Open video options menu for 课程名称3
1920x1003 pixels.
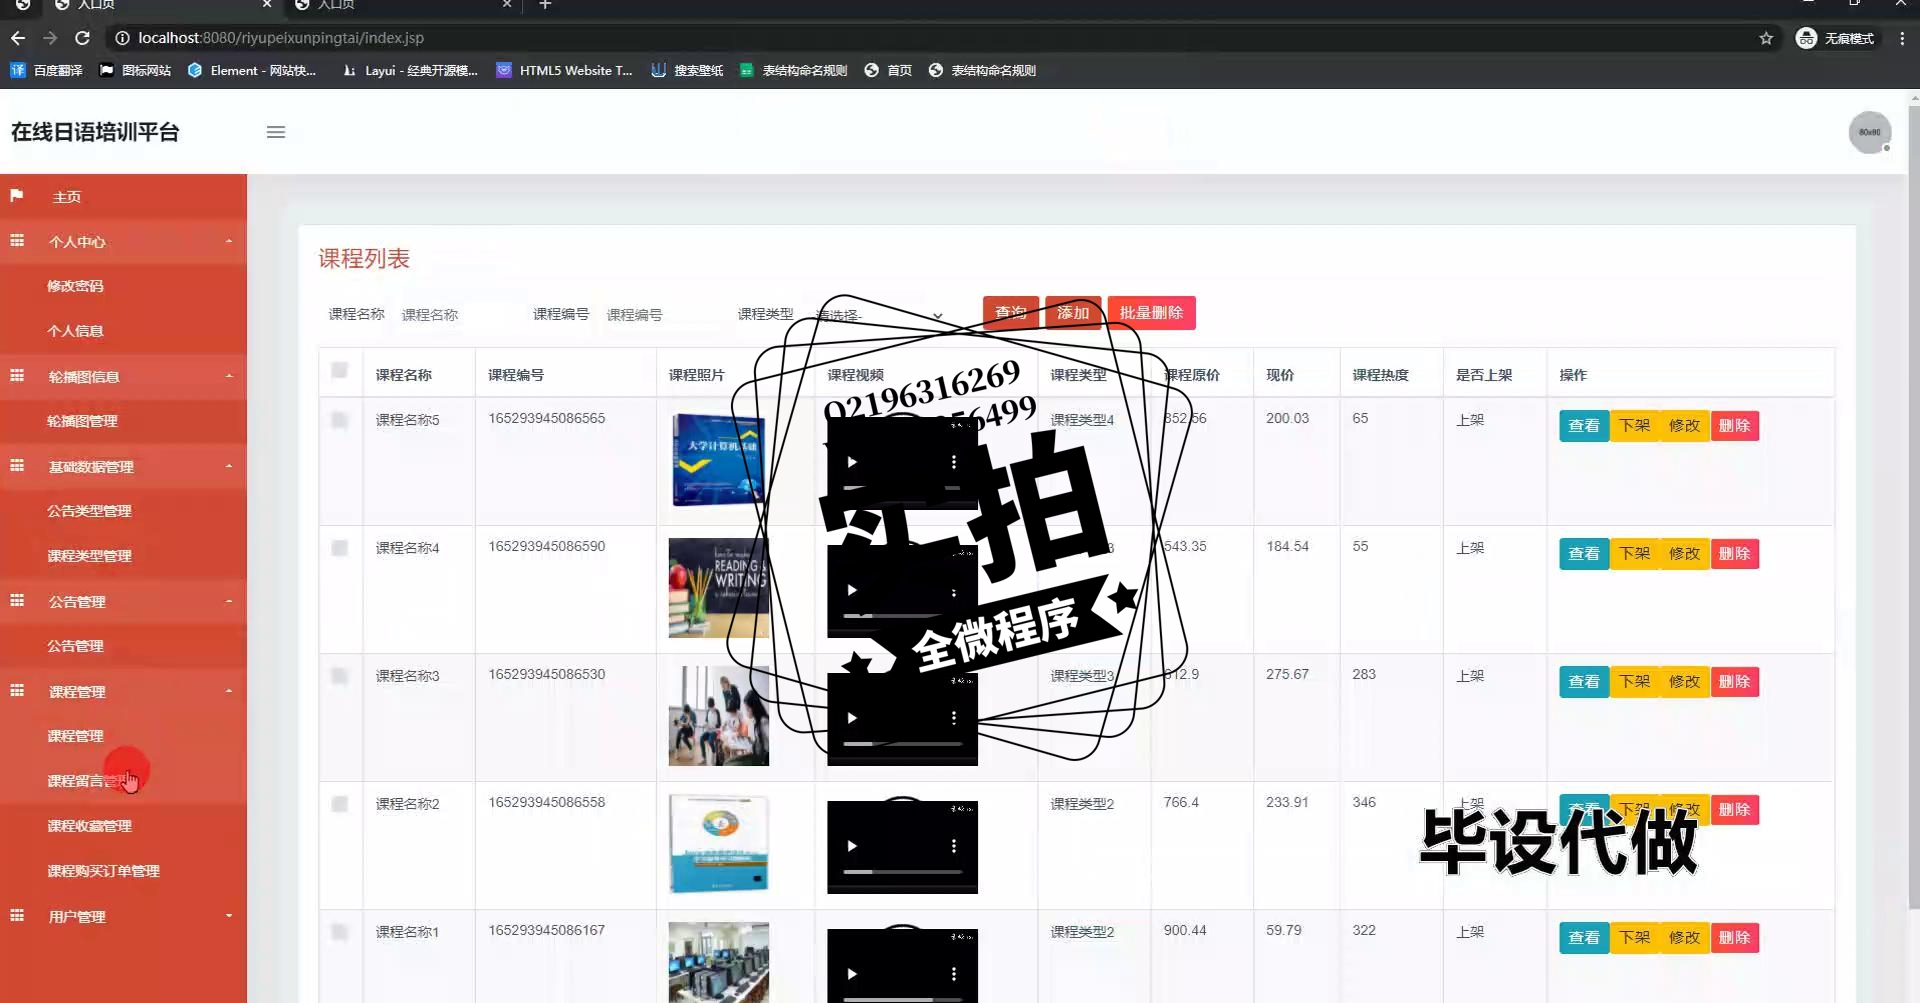point(954,718)
